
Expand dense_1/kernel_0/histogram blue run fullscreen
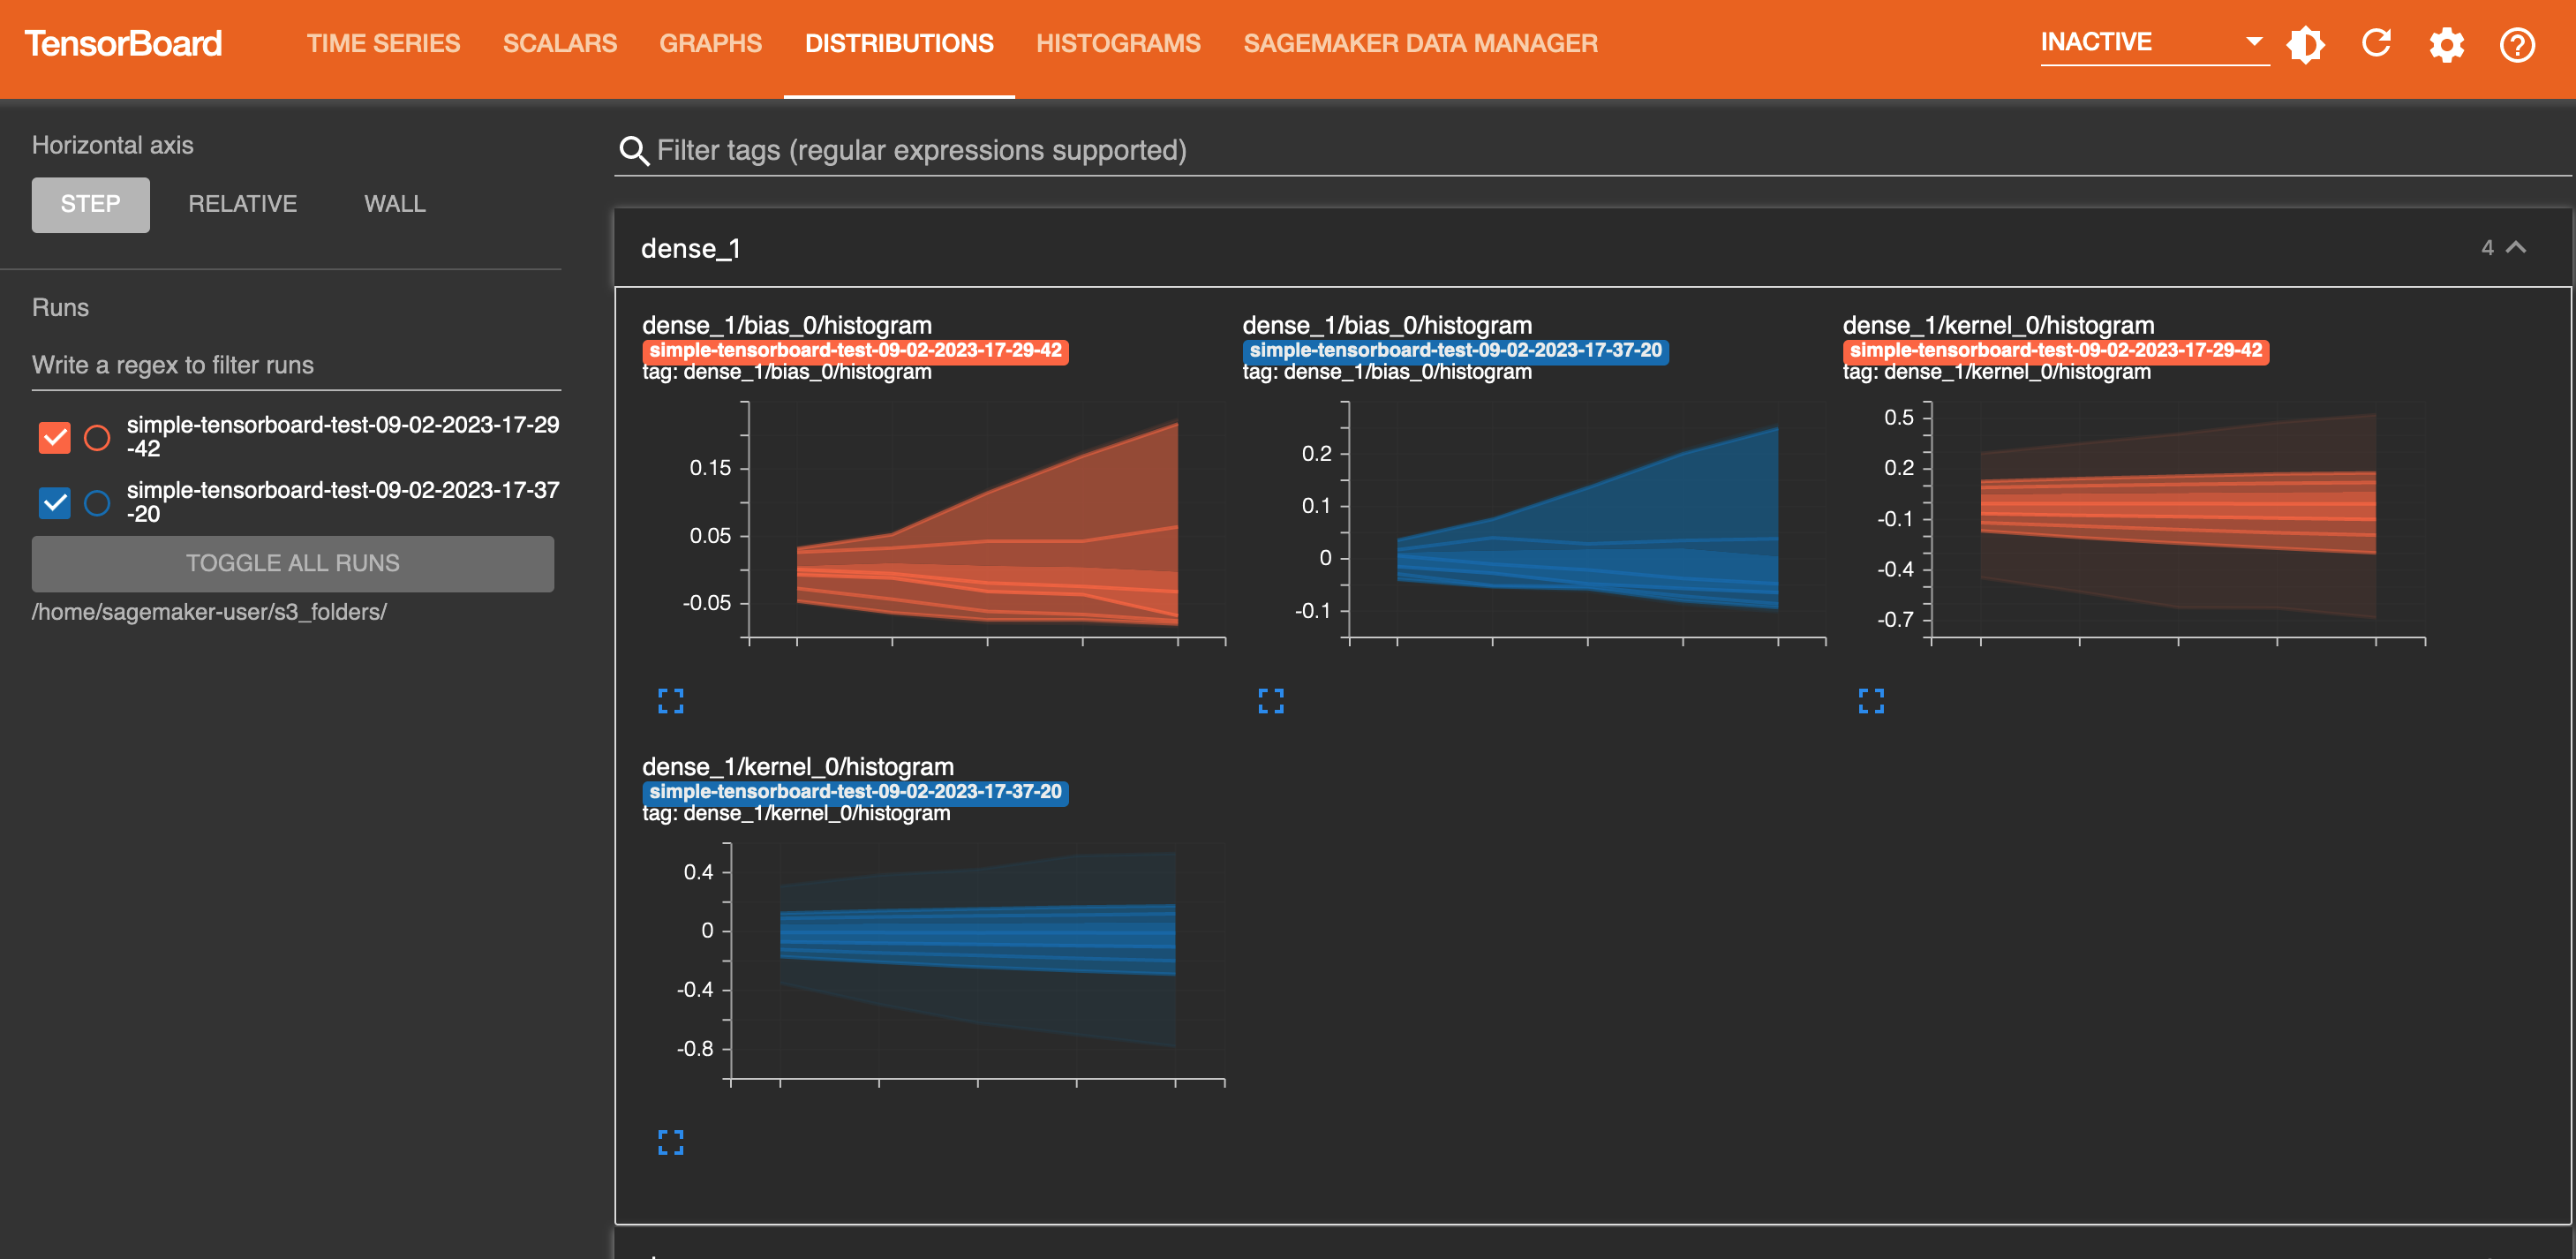coord(670,1141)
